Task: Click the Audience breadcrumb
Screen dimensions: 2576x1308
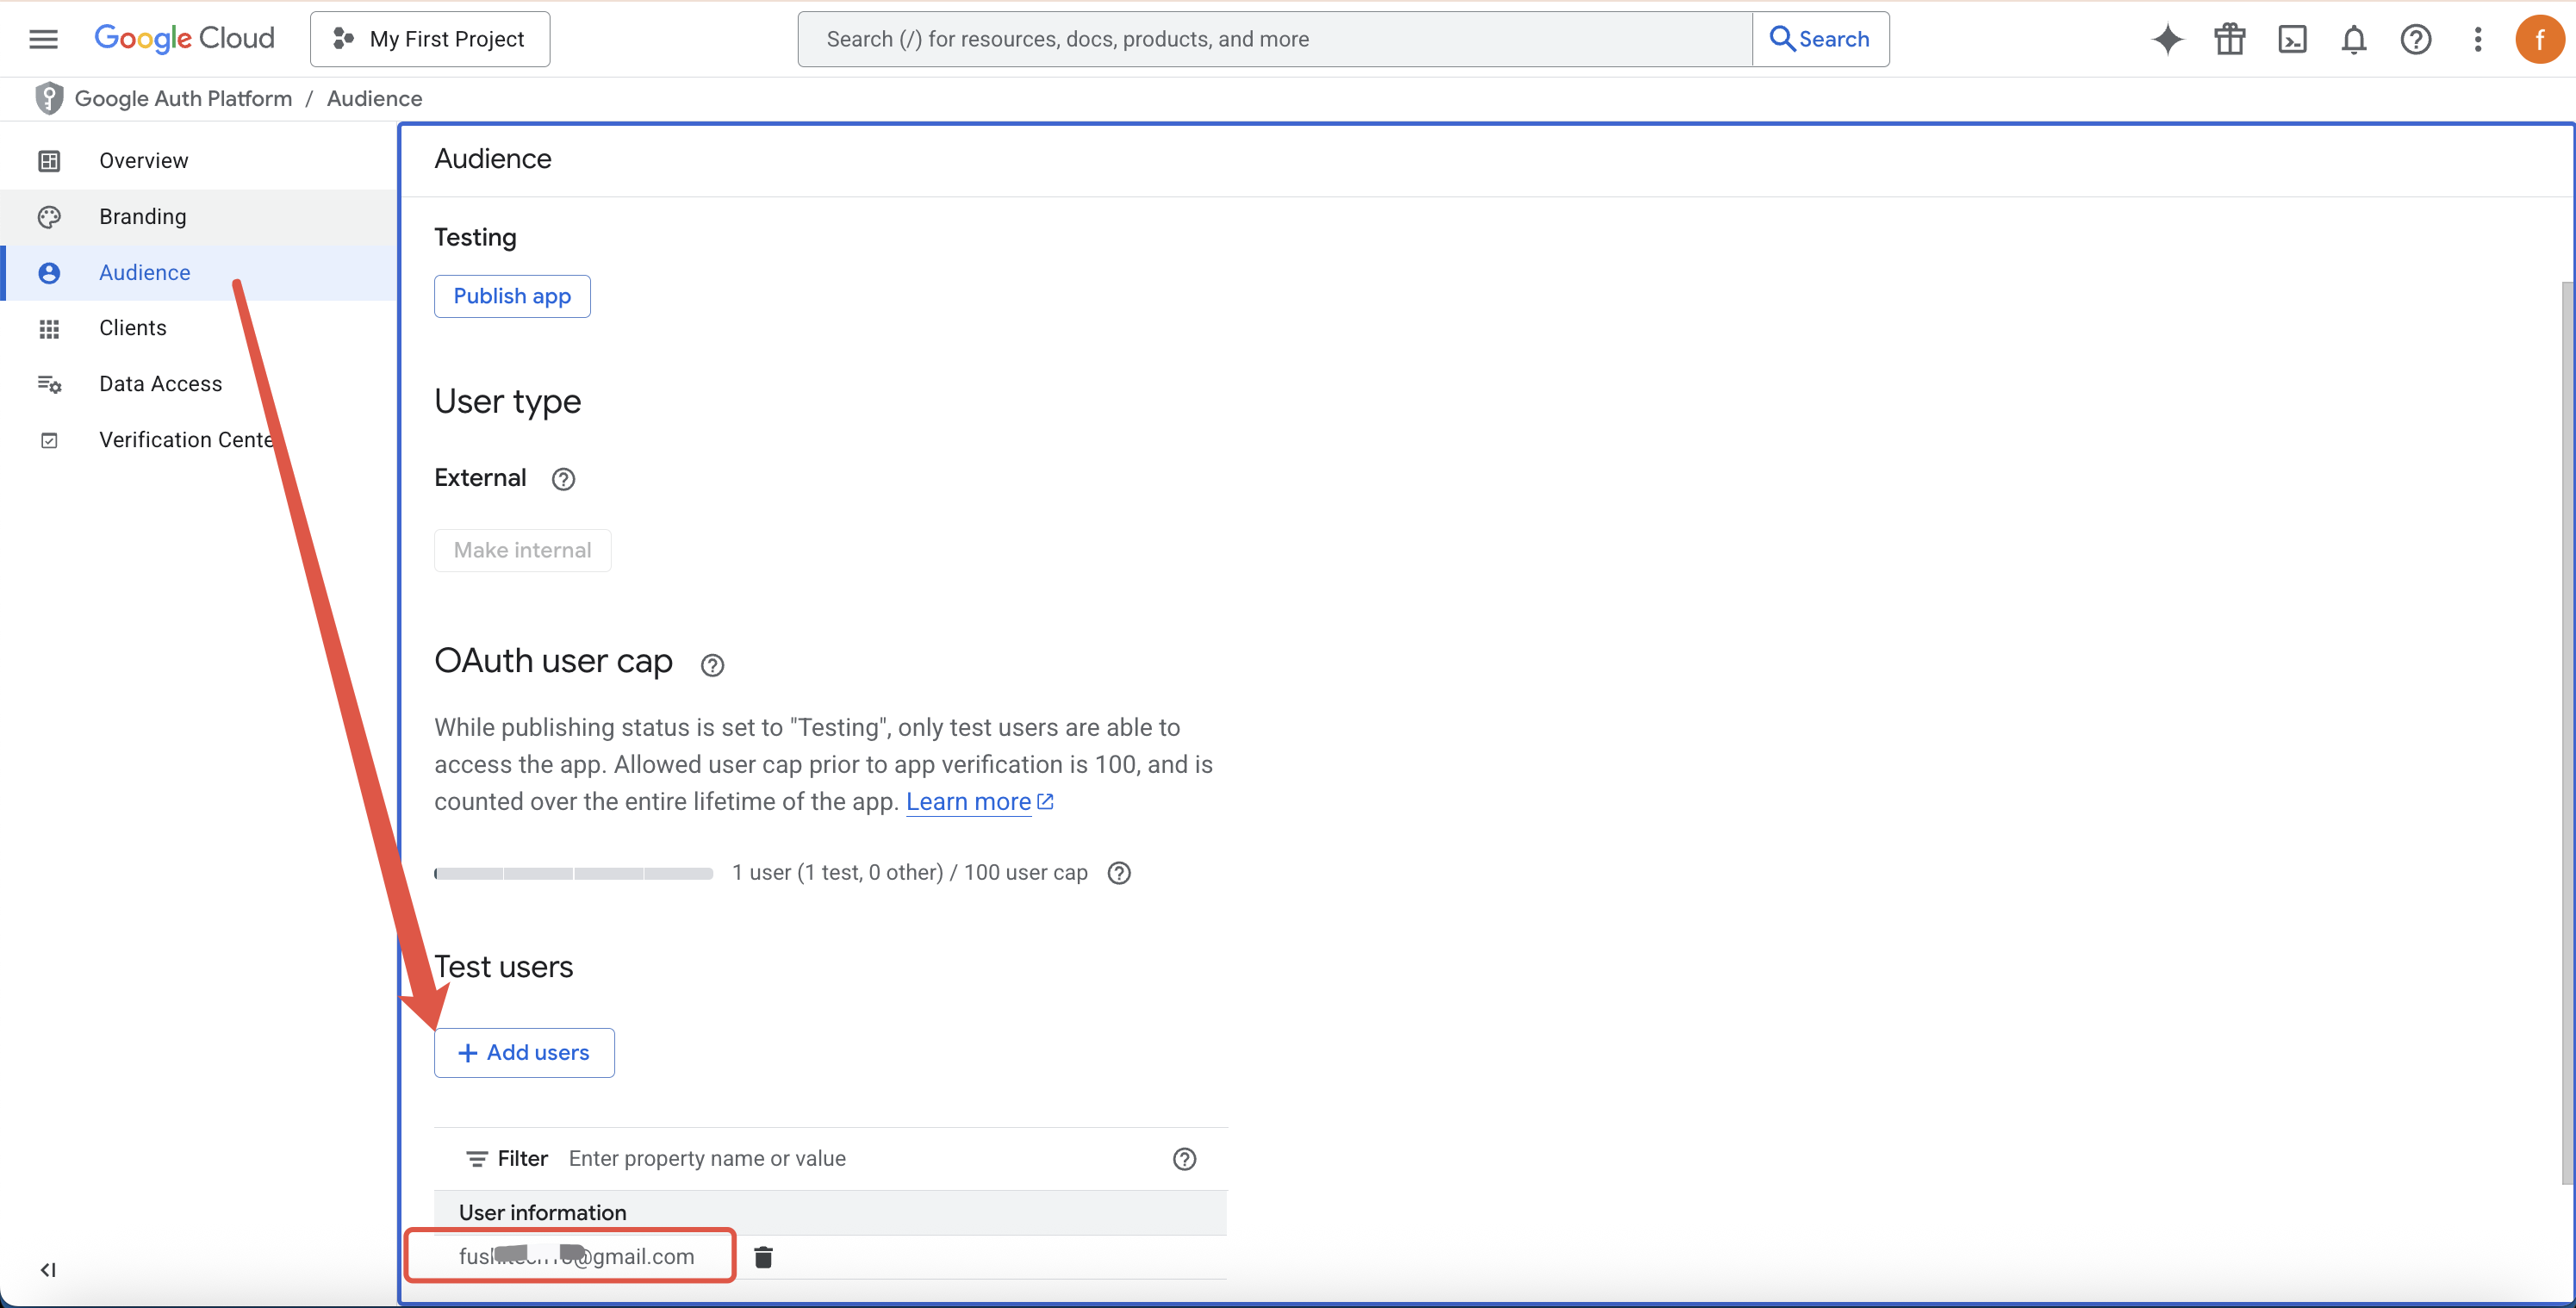Action: pos(374,98)
